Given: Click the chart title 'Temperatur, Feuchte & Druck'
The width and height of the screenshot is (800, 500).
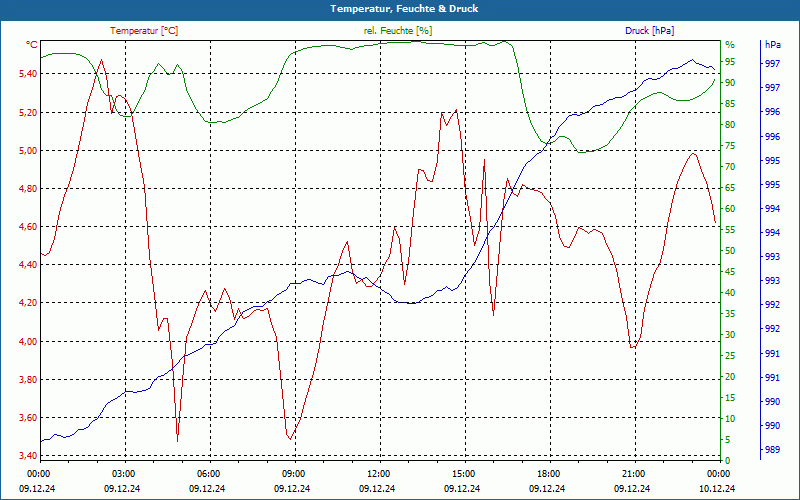Looking at the screenshot, I should (404, 9).
